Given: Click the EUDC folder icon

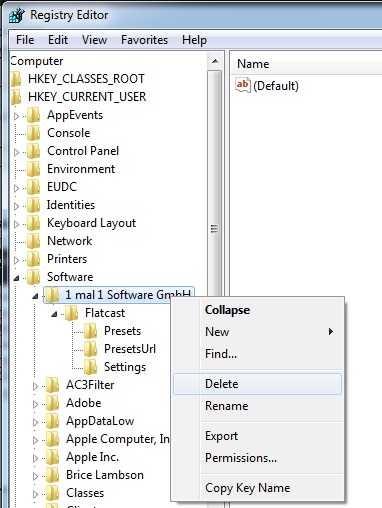Looking at the screenshot, I should (34, 187).
